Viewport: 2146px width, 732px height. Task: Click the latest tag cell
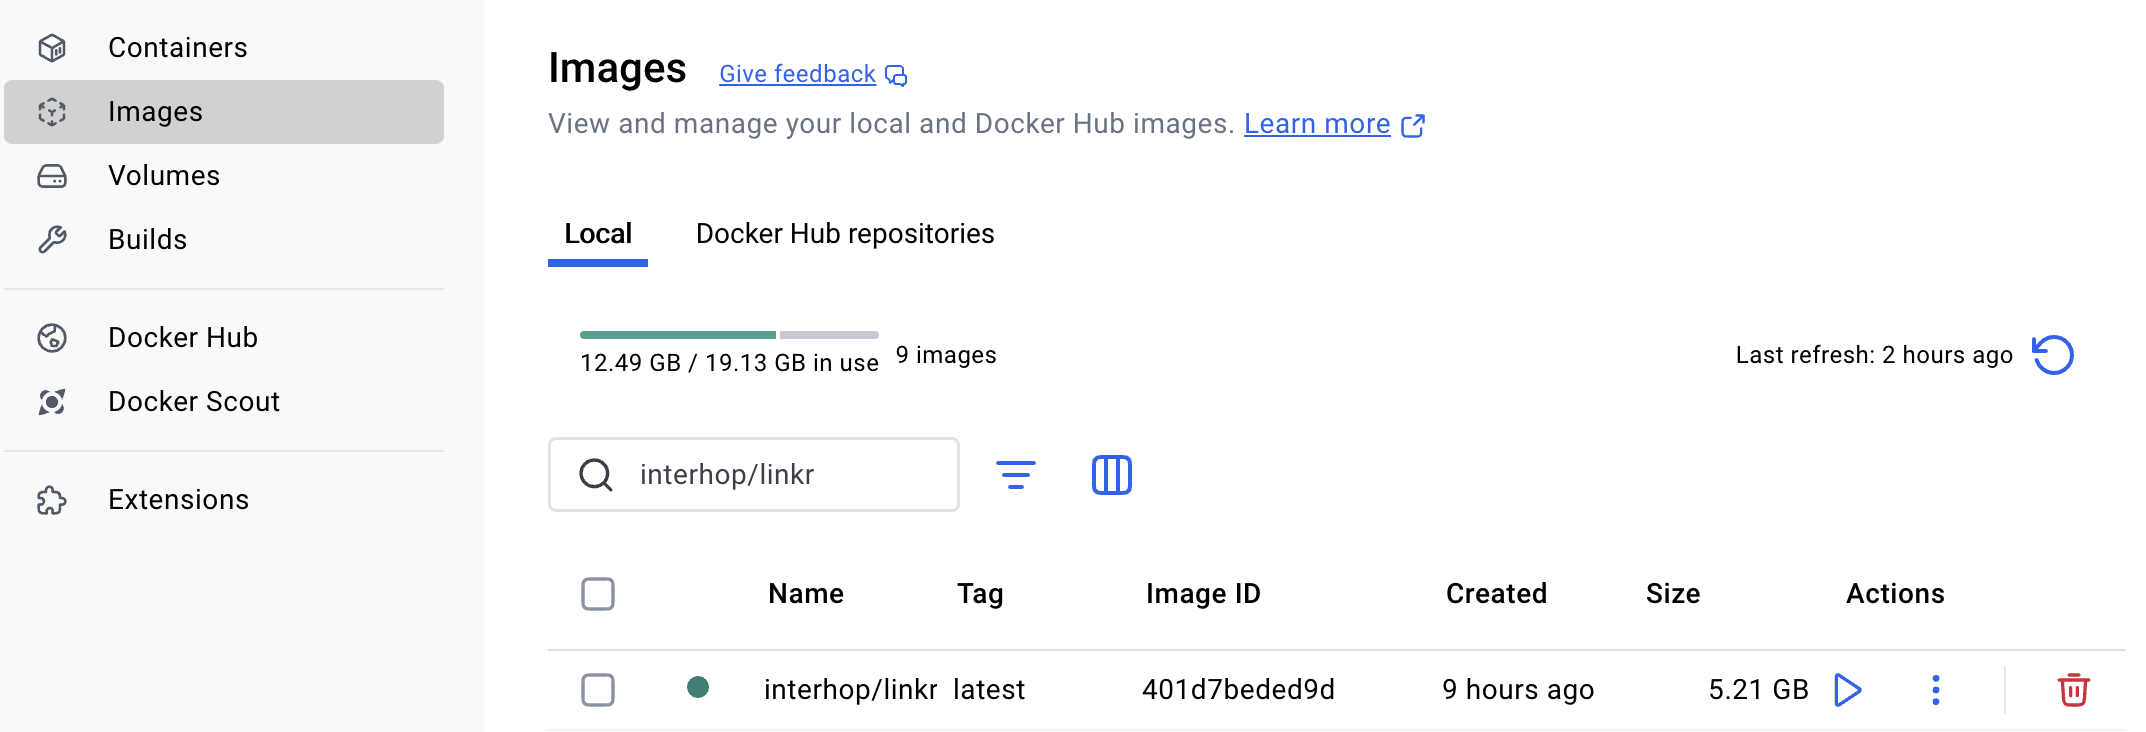click(989, 690)
